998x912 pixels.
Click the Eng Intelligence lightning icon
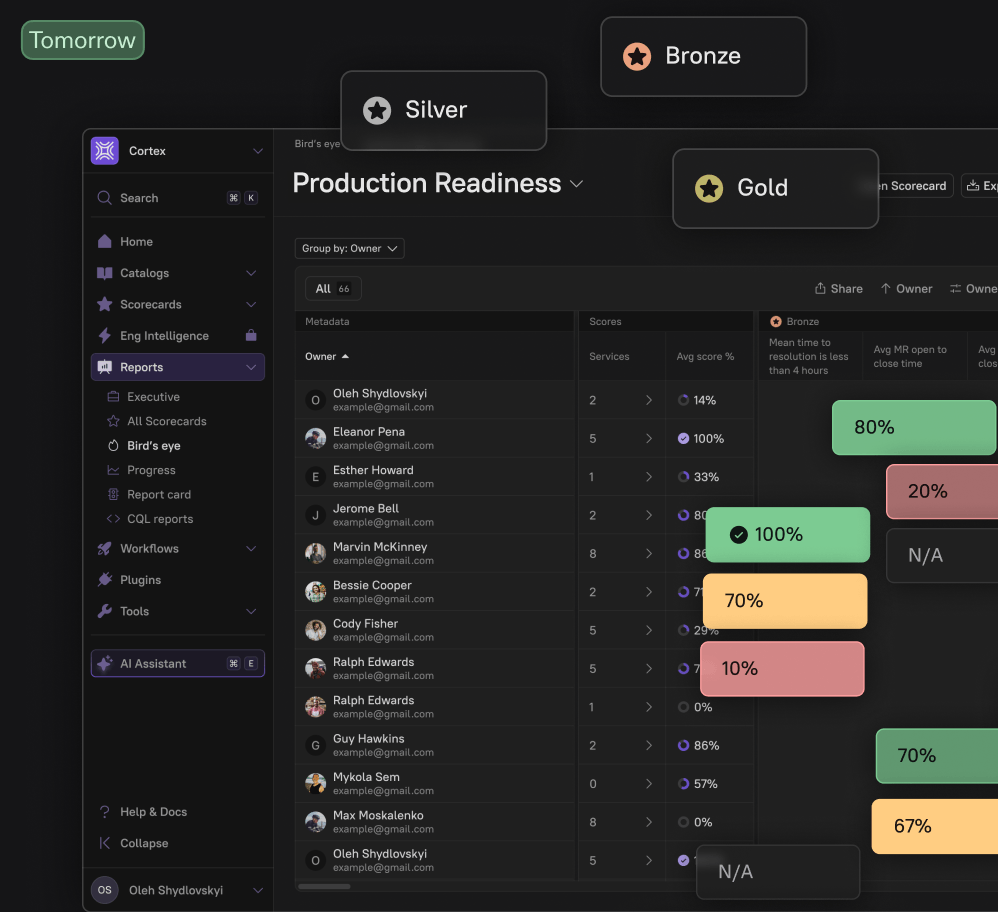tap(105, 335)
